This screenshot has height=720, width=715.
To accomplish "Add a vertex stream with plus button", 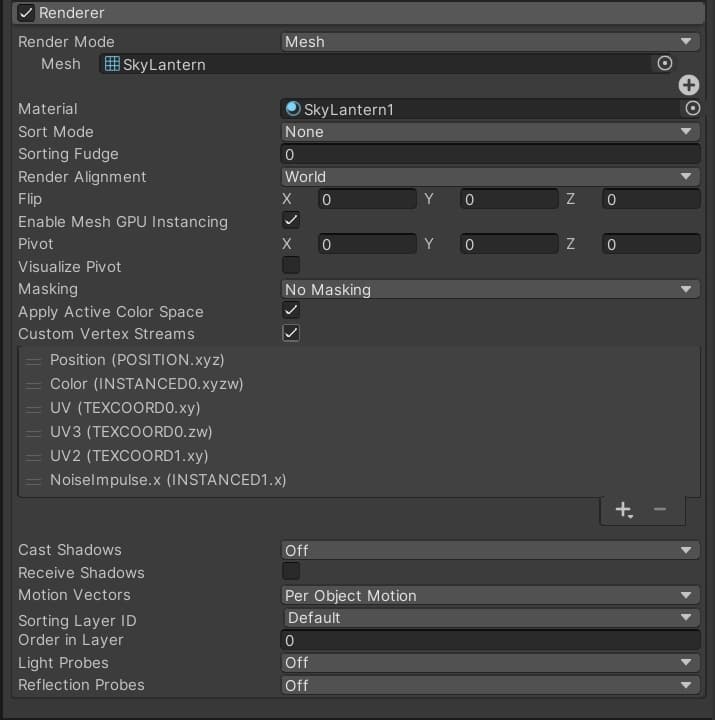I will pyautogui.click(x=623, y=510).
